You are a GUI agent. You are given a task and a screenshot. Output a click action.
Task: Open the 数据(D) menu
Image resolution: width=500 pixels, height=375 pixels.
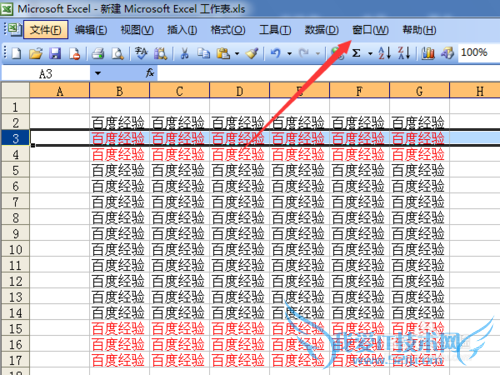(x=321, y=30)
